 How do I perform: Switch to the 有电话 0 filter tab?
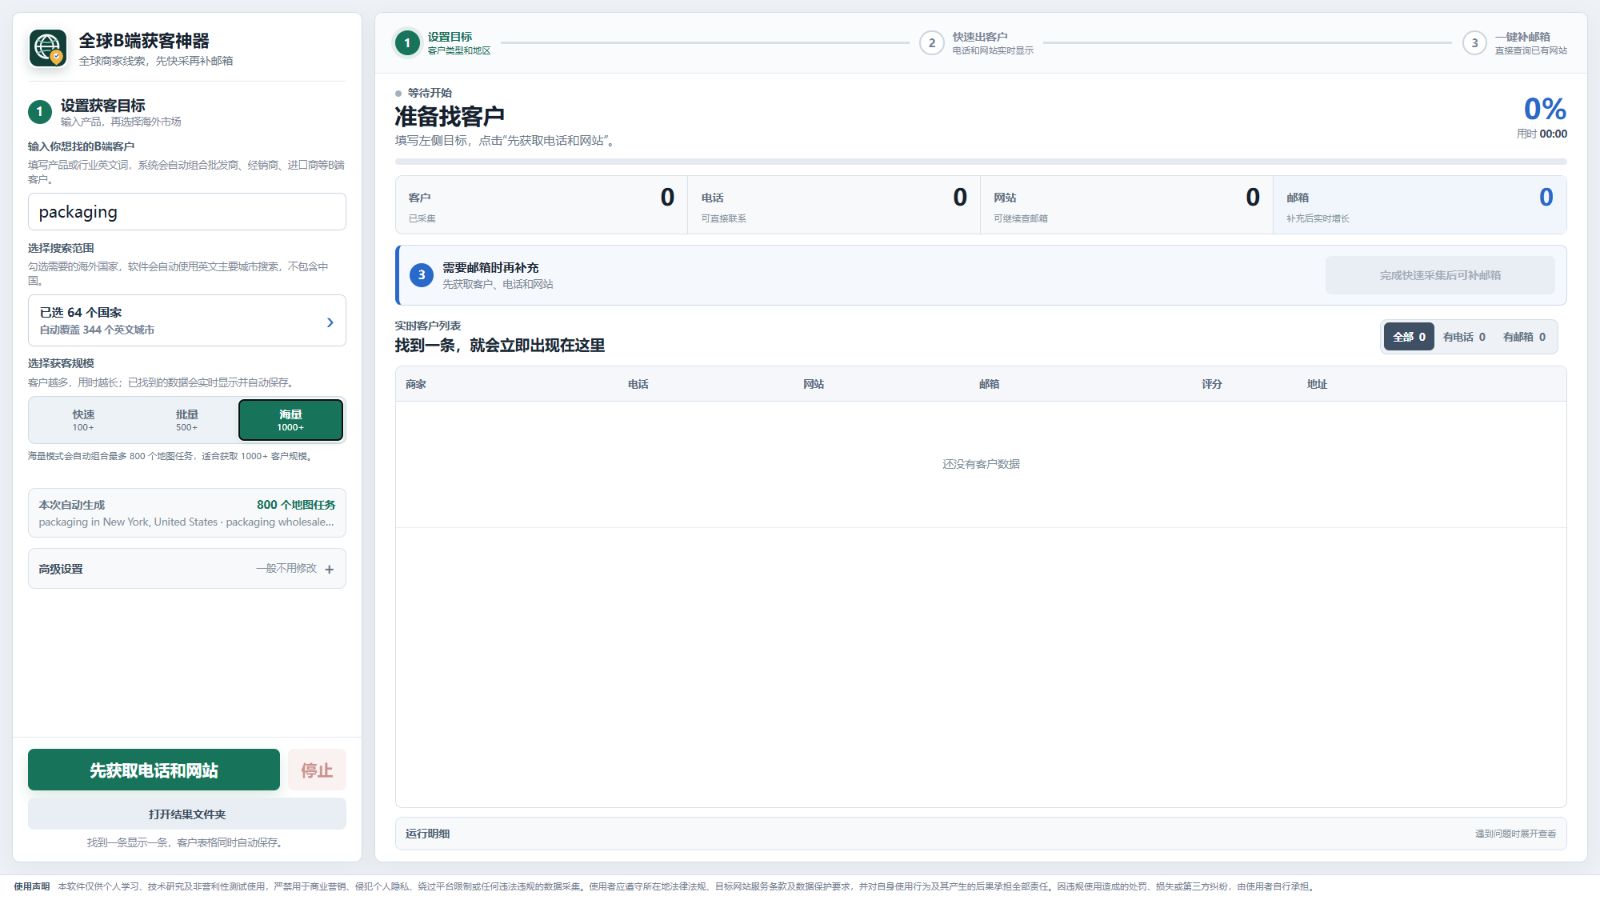point(1464,337)
